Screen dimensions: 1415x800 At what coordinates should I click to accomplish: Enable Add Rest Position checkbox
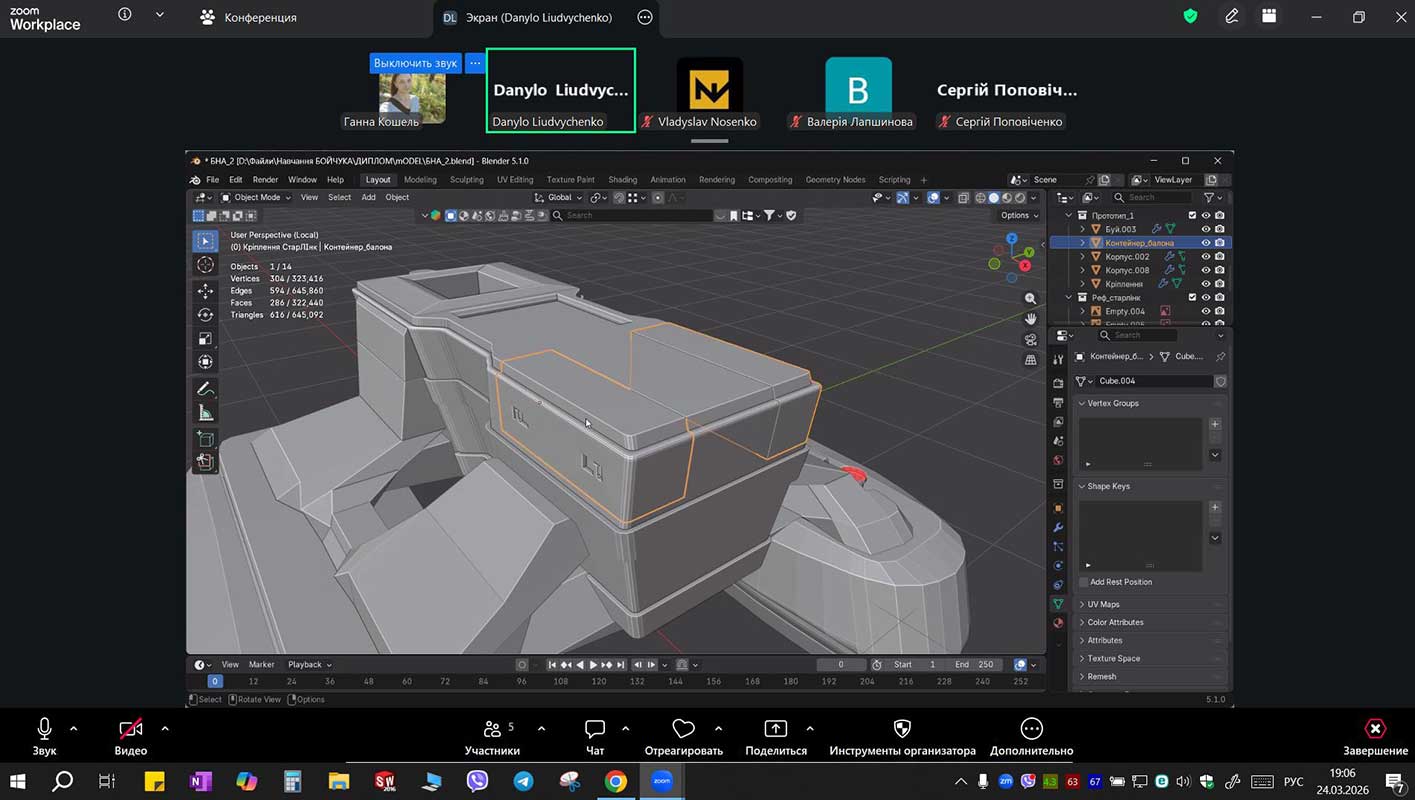click(x=1084, y=582)
